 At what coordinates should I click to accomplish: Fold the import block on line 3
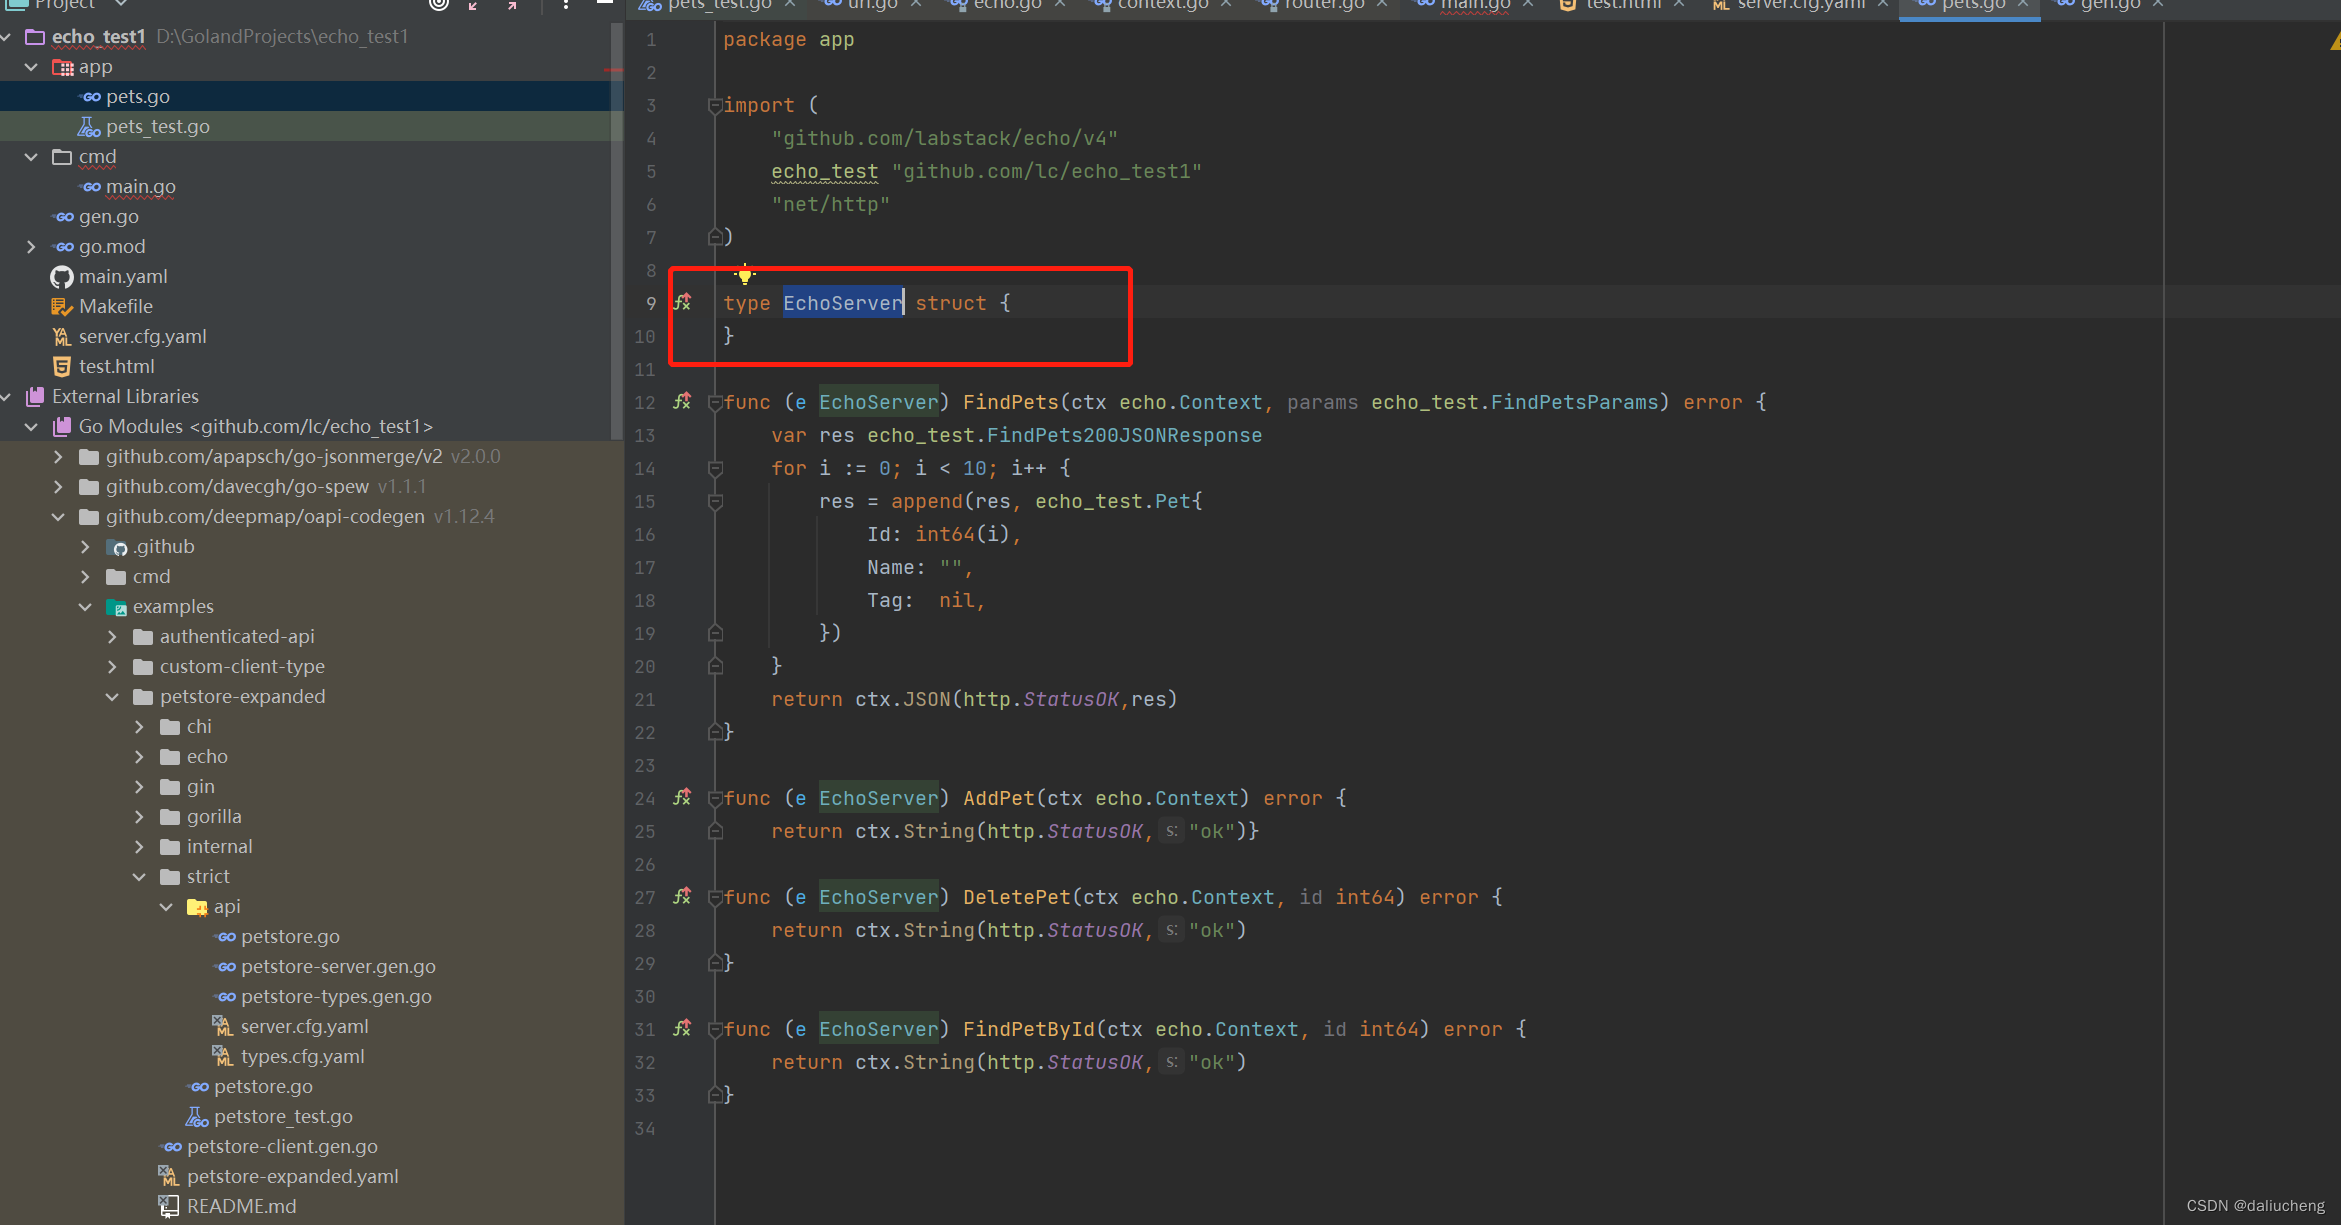pos(714,105)
